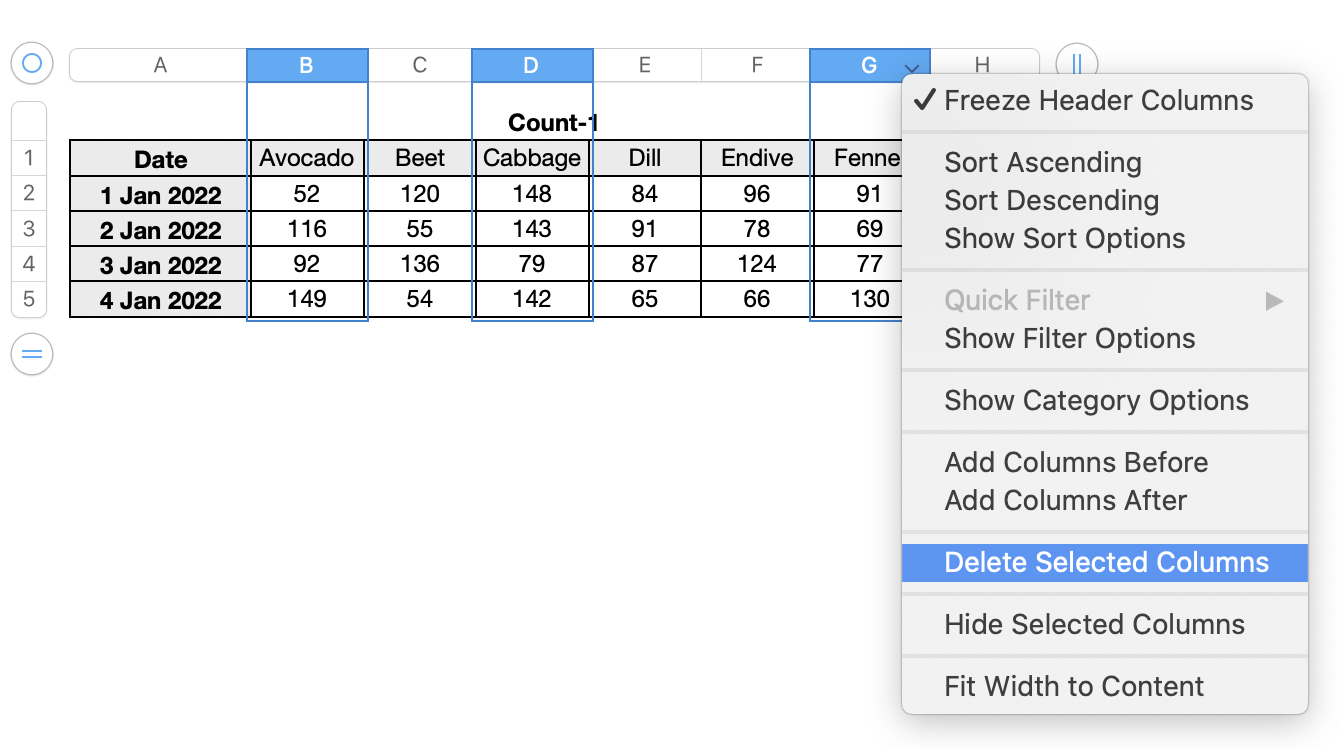
Task: Click Delete Selected Columns
Action: (x=1105, y=563)
